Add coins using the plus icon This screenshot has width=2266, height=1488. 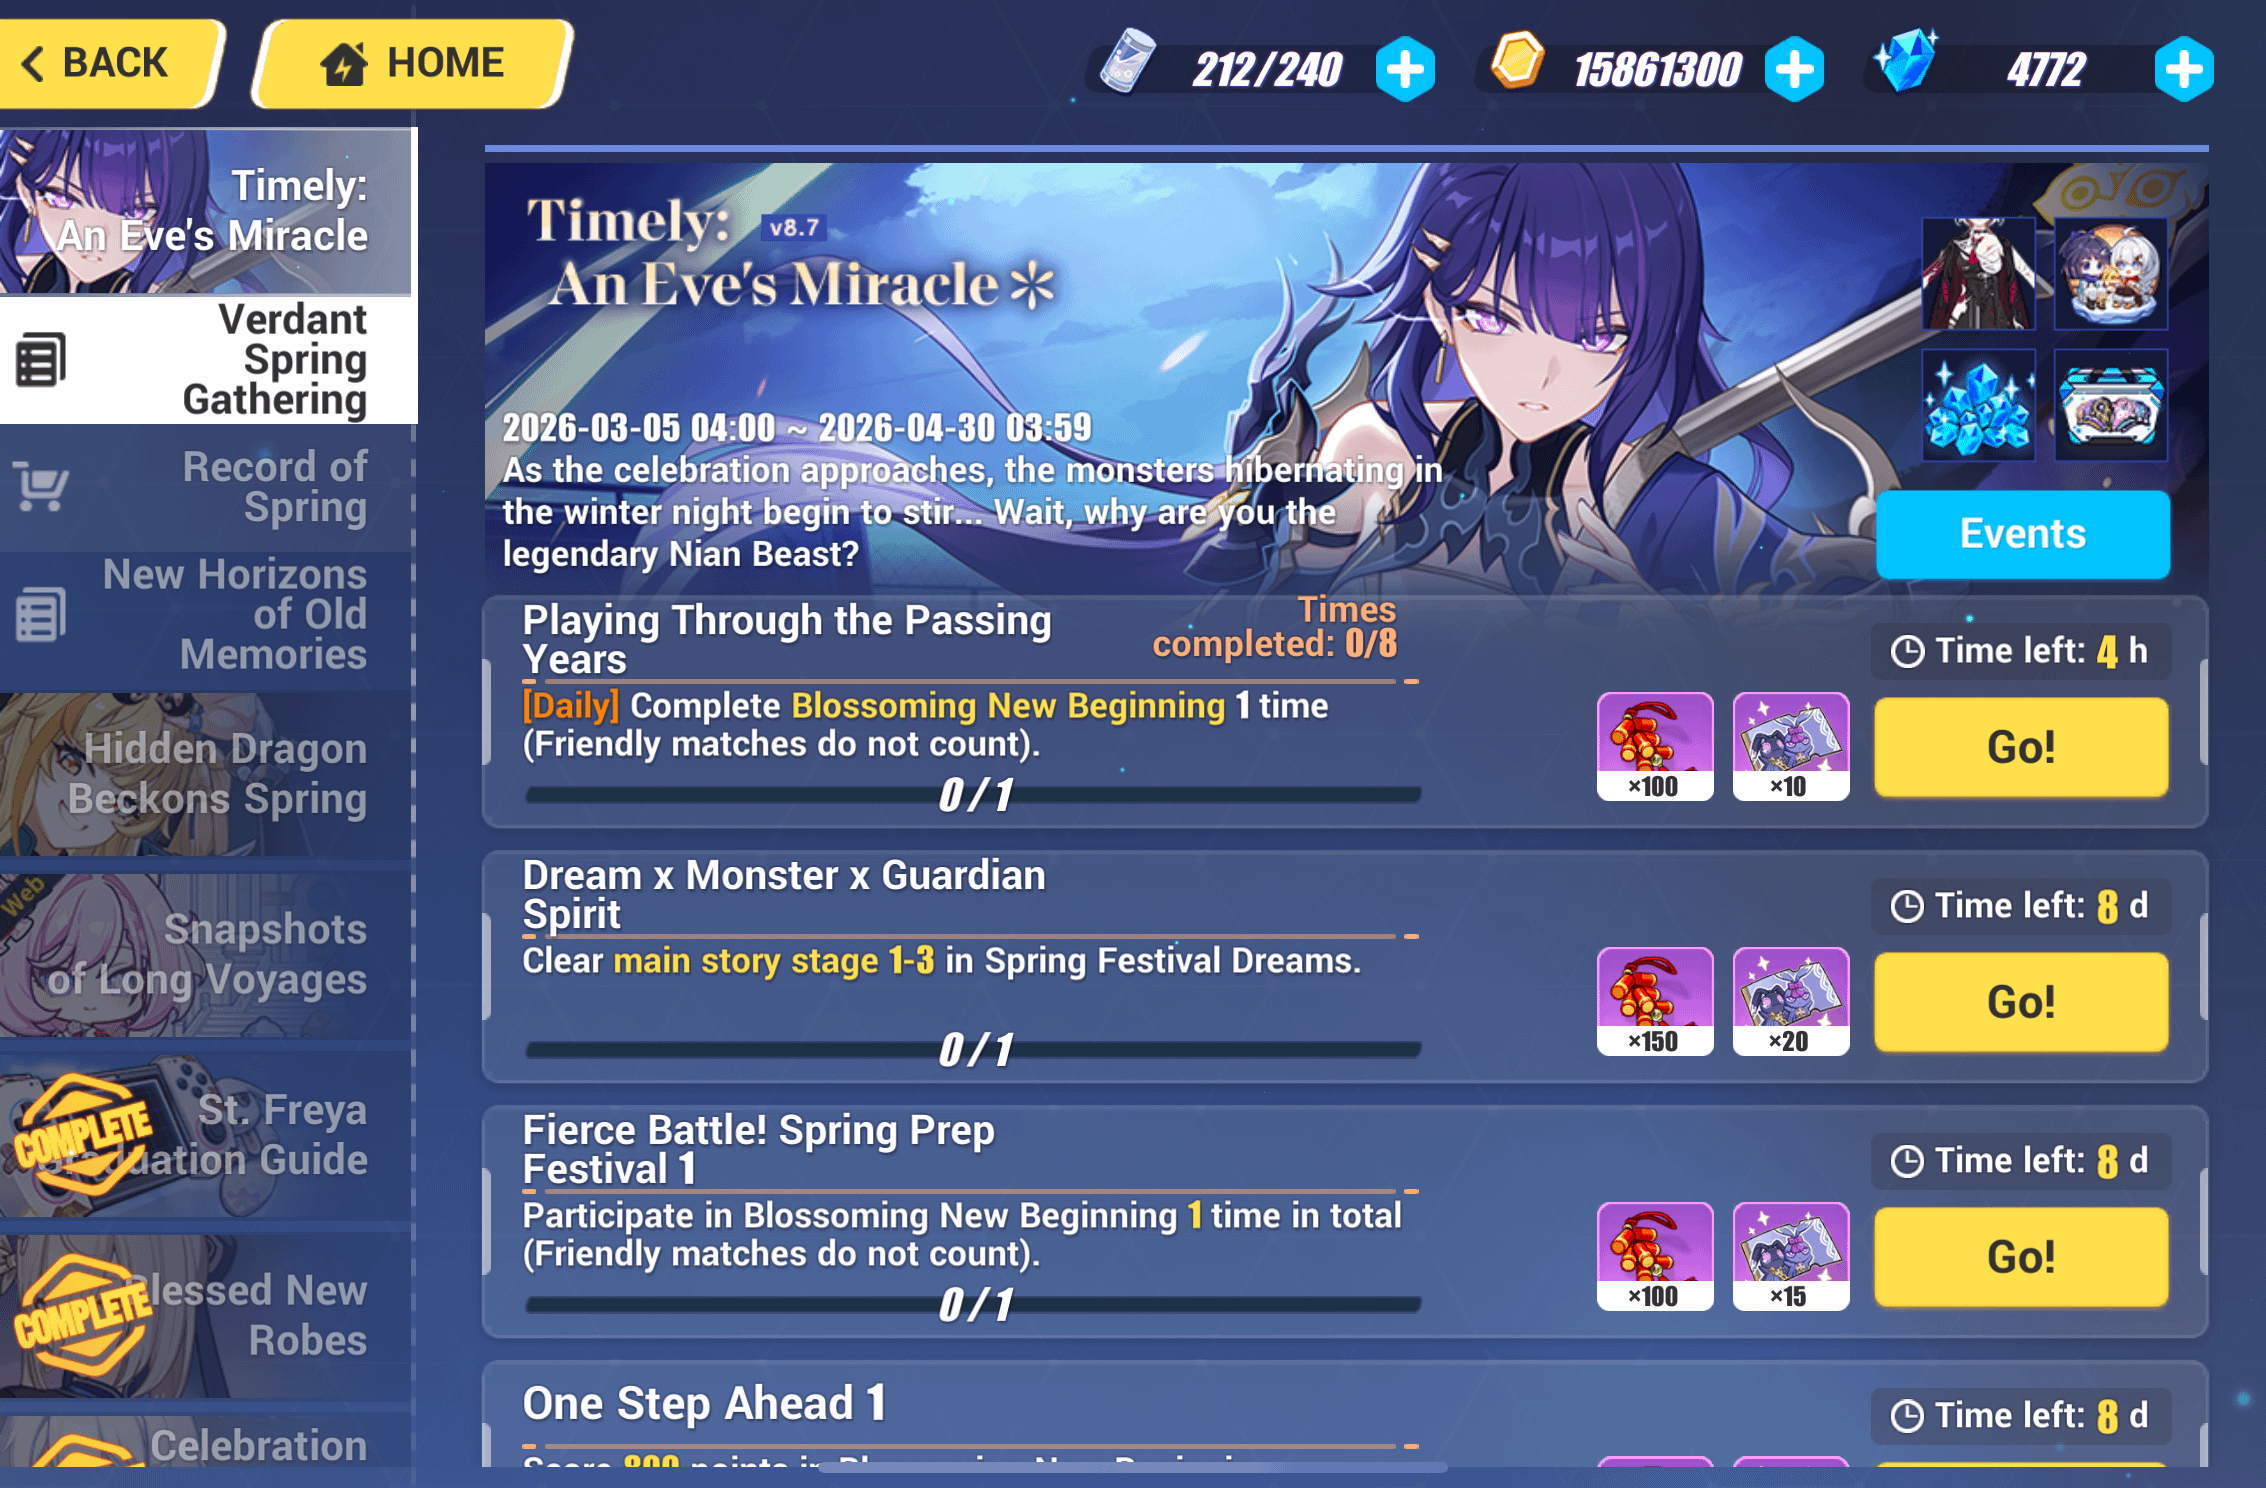coord(1794,69)
